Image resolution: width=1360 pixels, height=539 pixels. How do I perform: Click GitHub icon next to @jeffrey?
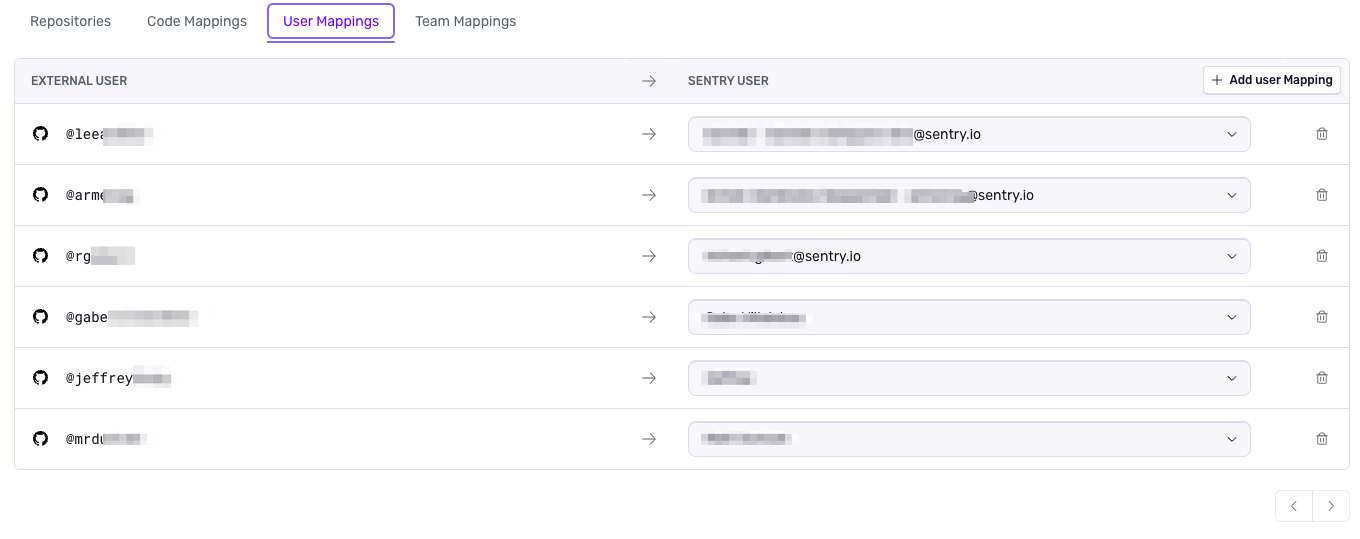(40, 378)
